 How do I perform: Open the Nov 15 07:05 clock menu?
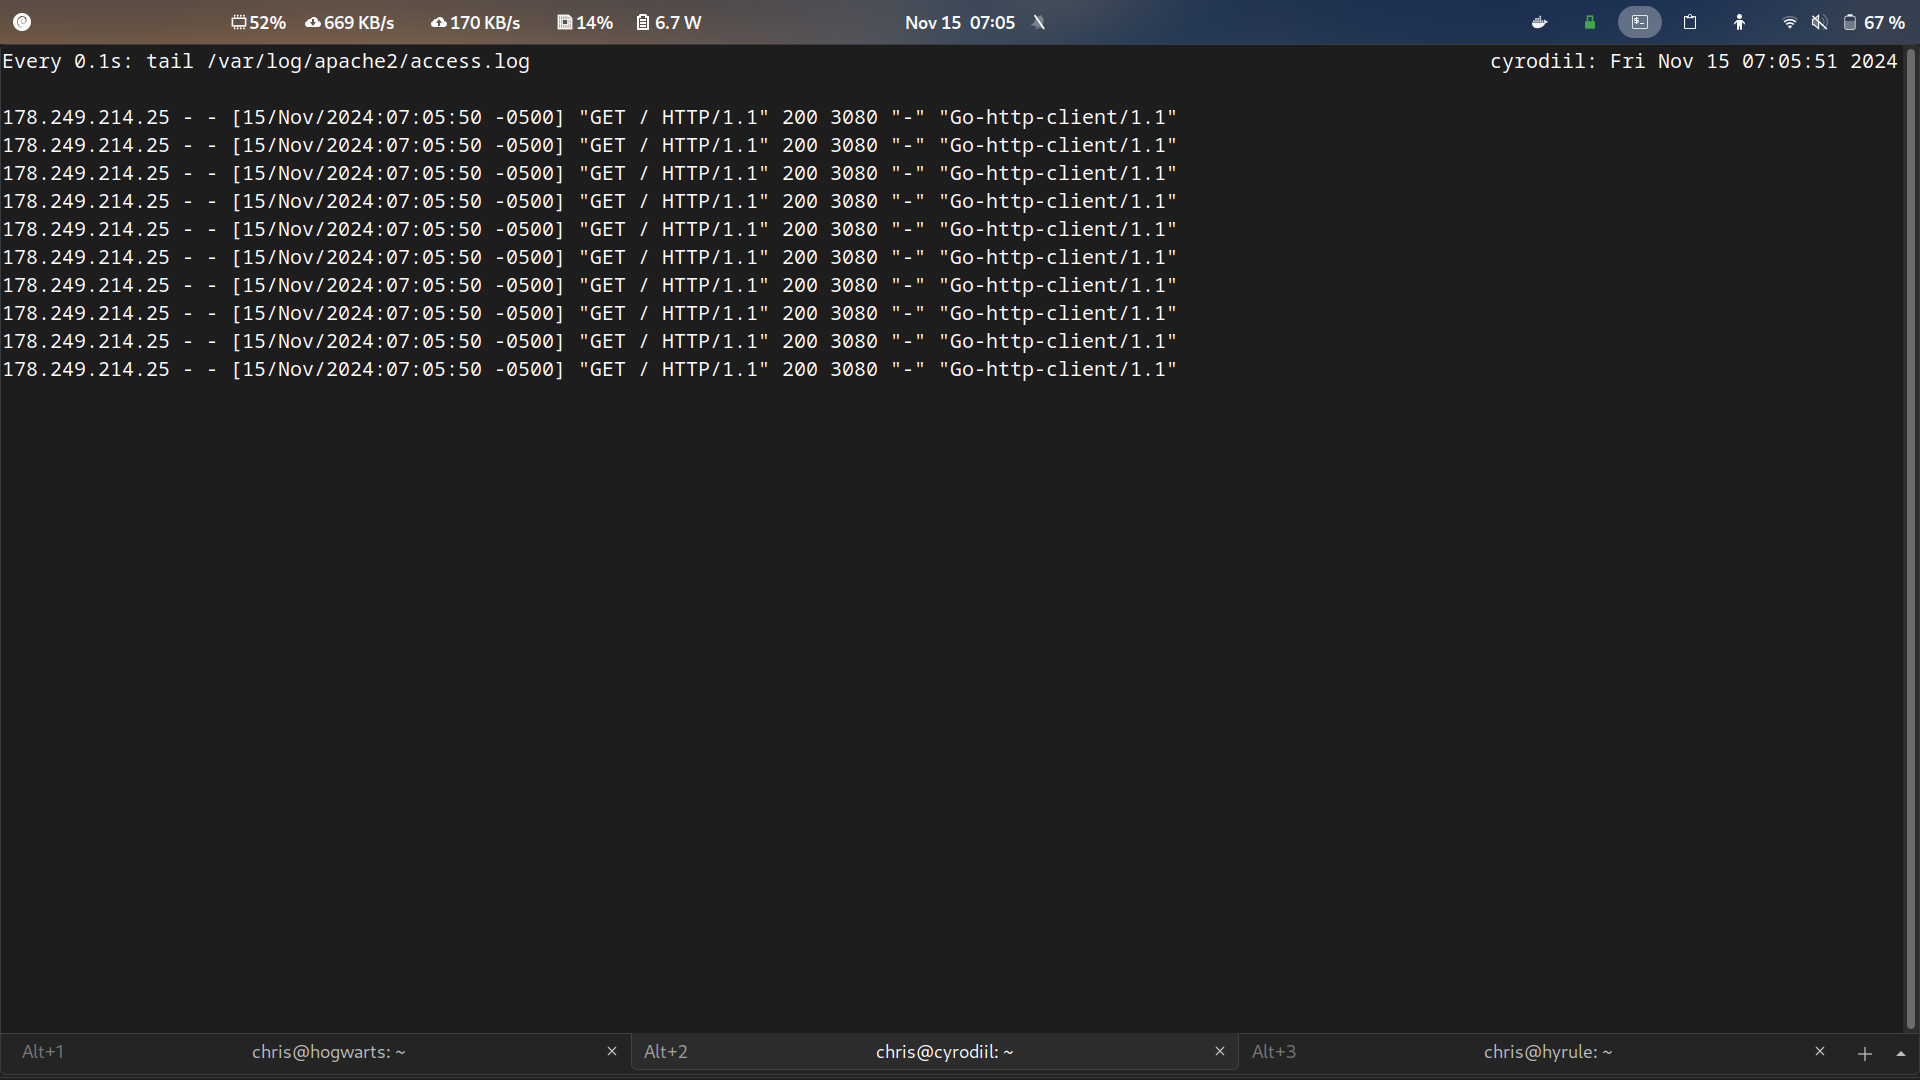(x=959, y=22)
